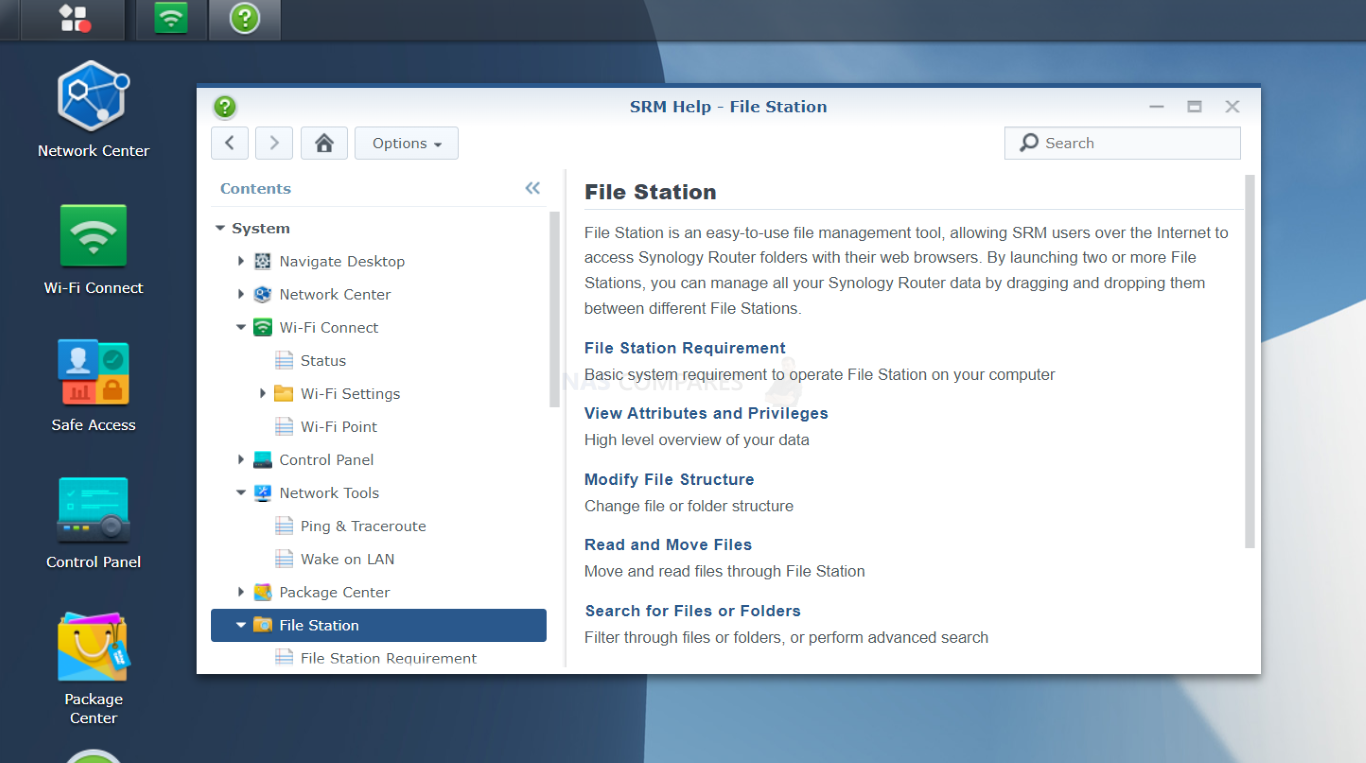Click the Navigate Desktop icon in the tree

pyautogui.click(x=263, y=261)
